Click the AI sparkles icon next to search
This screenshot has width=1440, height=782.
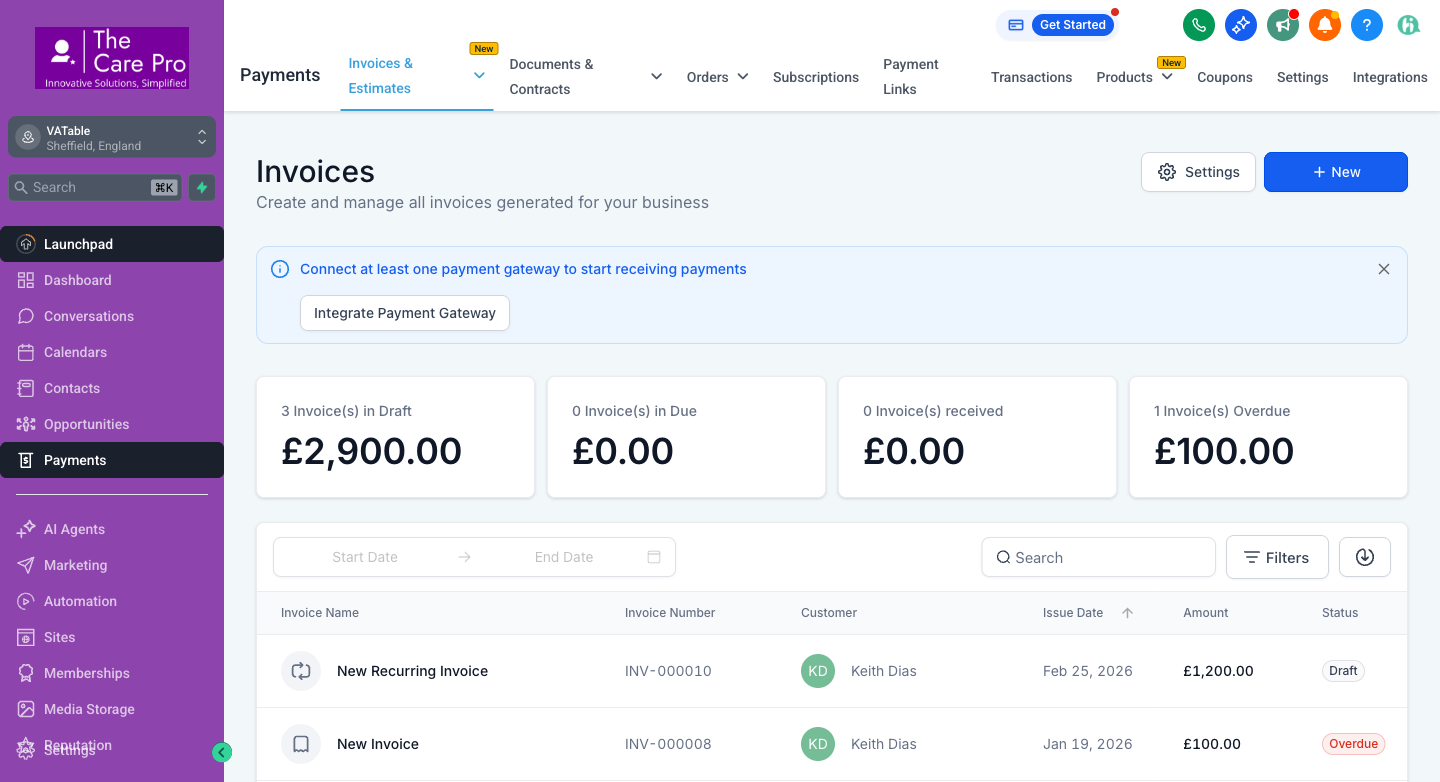point(201,187)
